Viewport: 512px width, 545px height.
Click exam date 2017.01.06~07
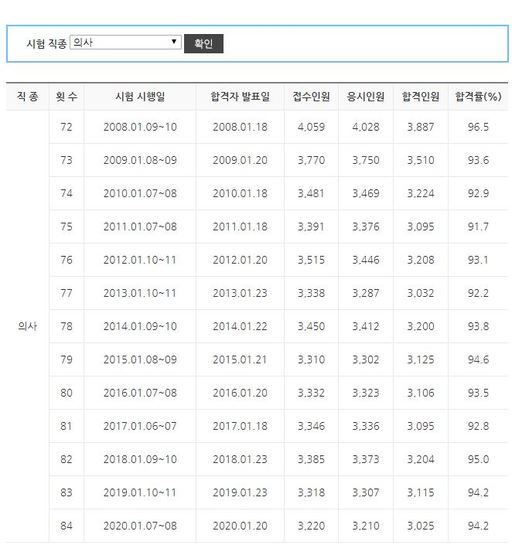click(140, 426)
